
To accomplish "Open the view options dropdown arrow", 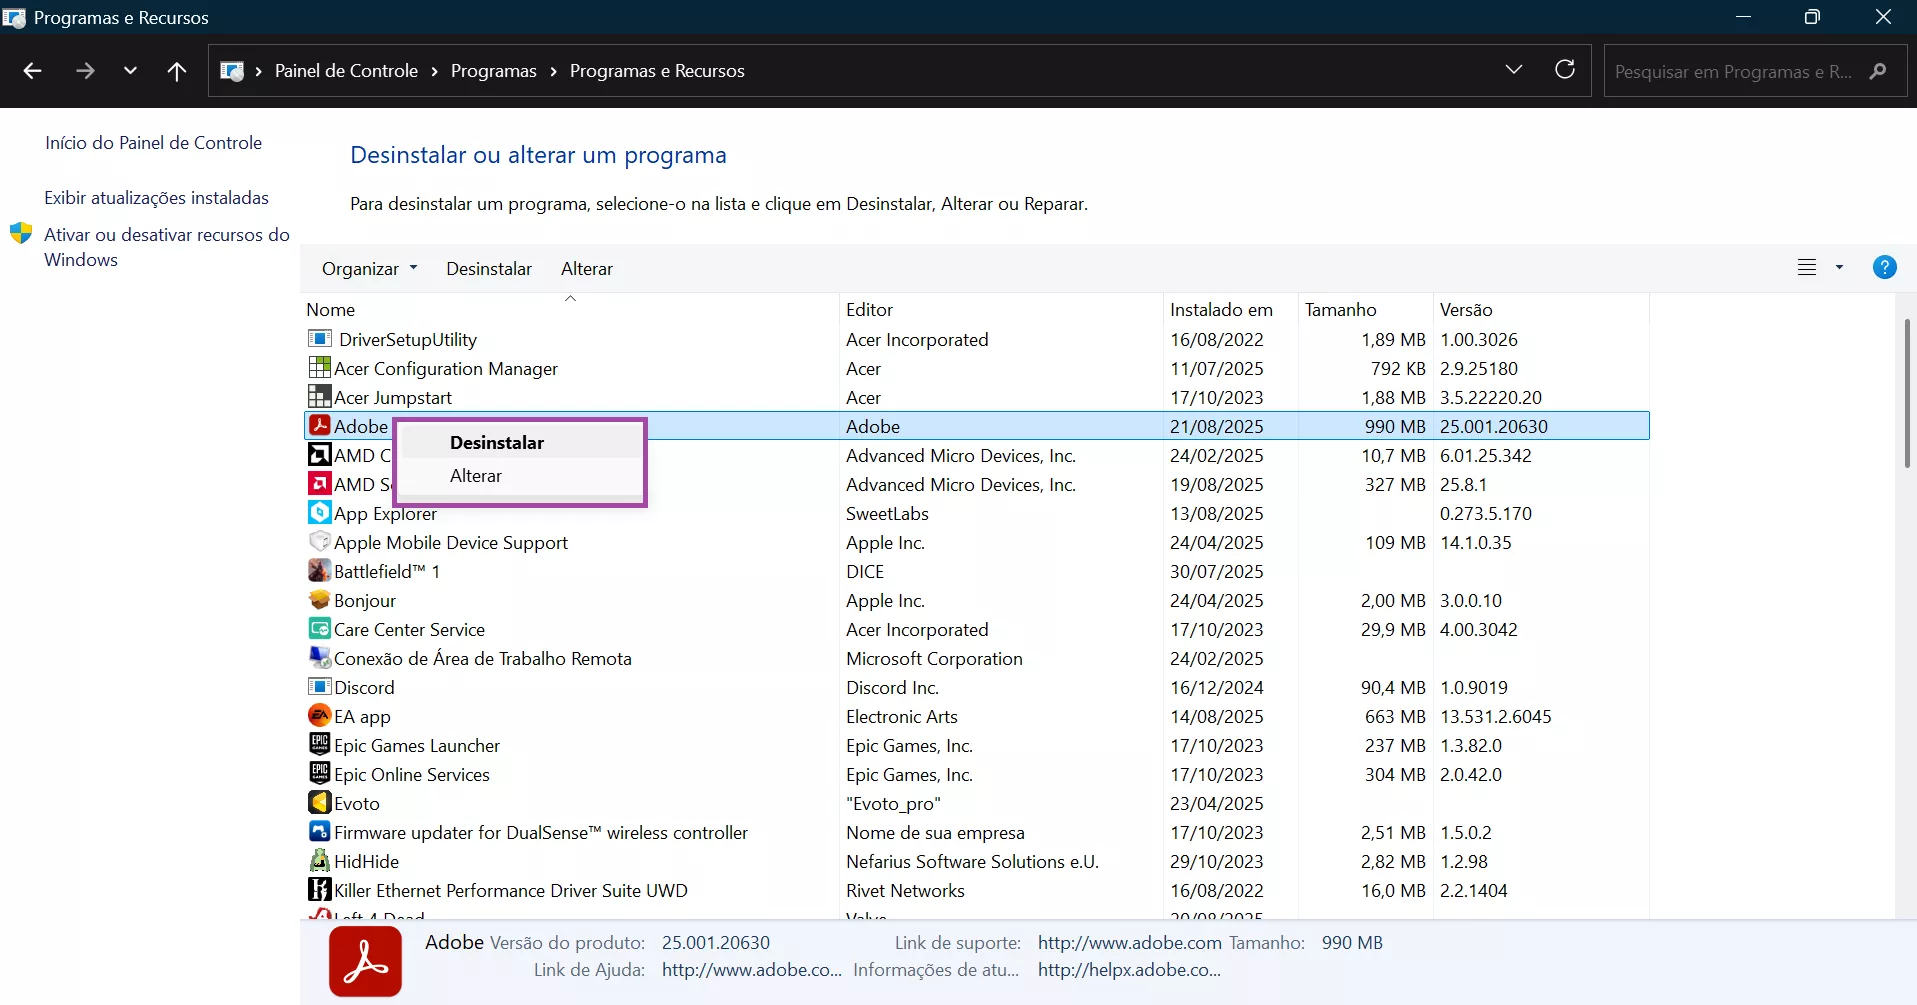I will point(1839,268).
